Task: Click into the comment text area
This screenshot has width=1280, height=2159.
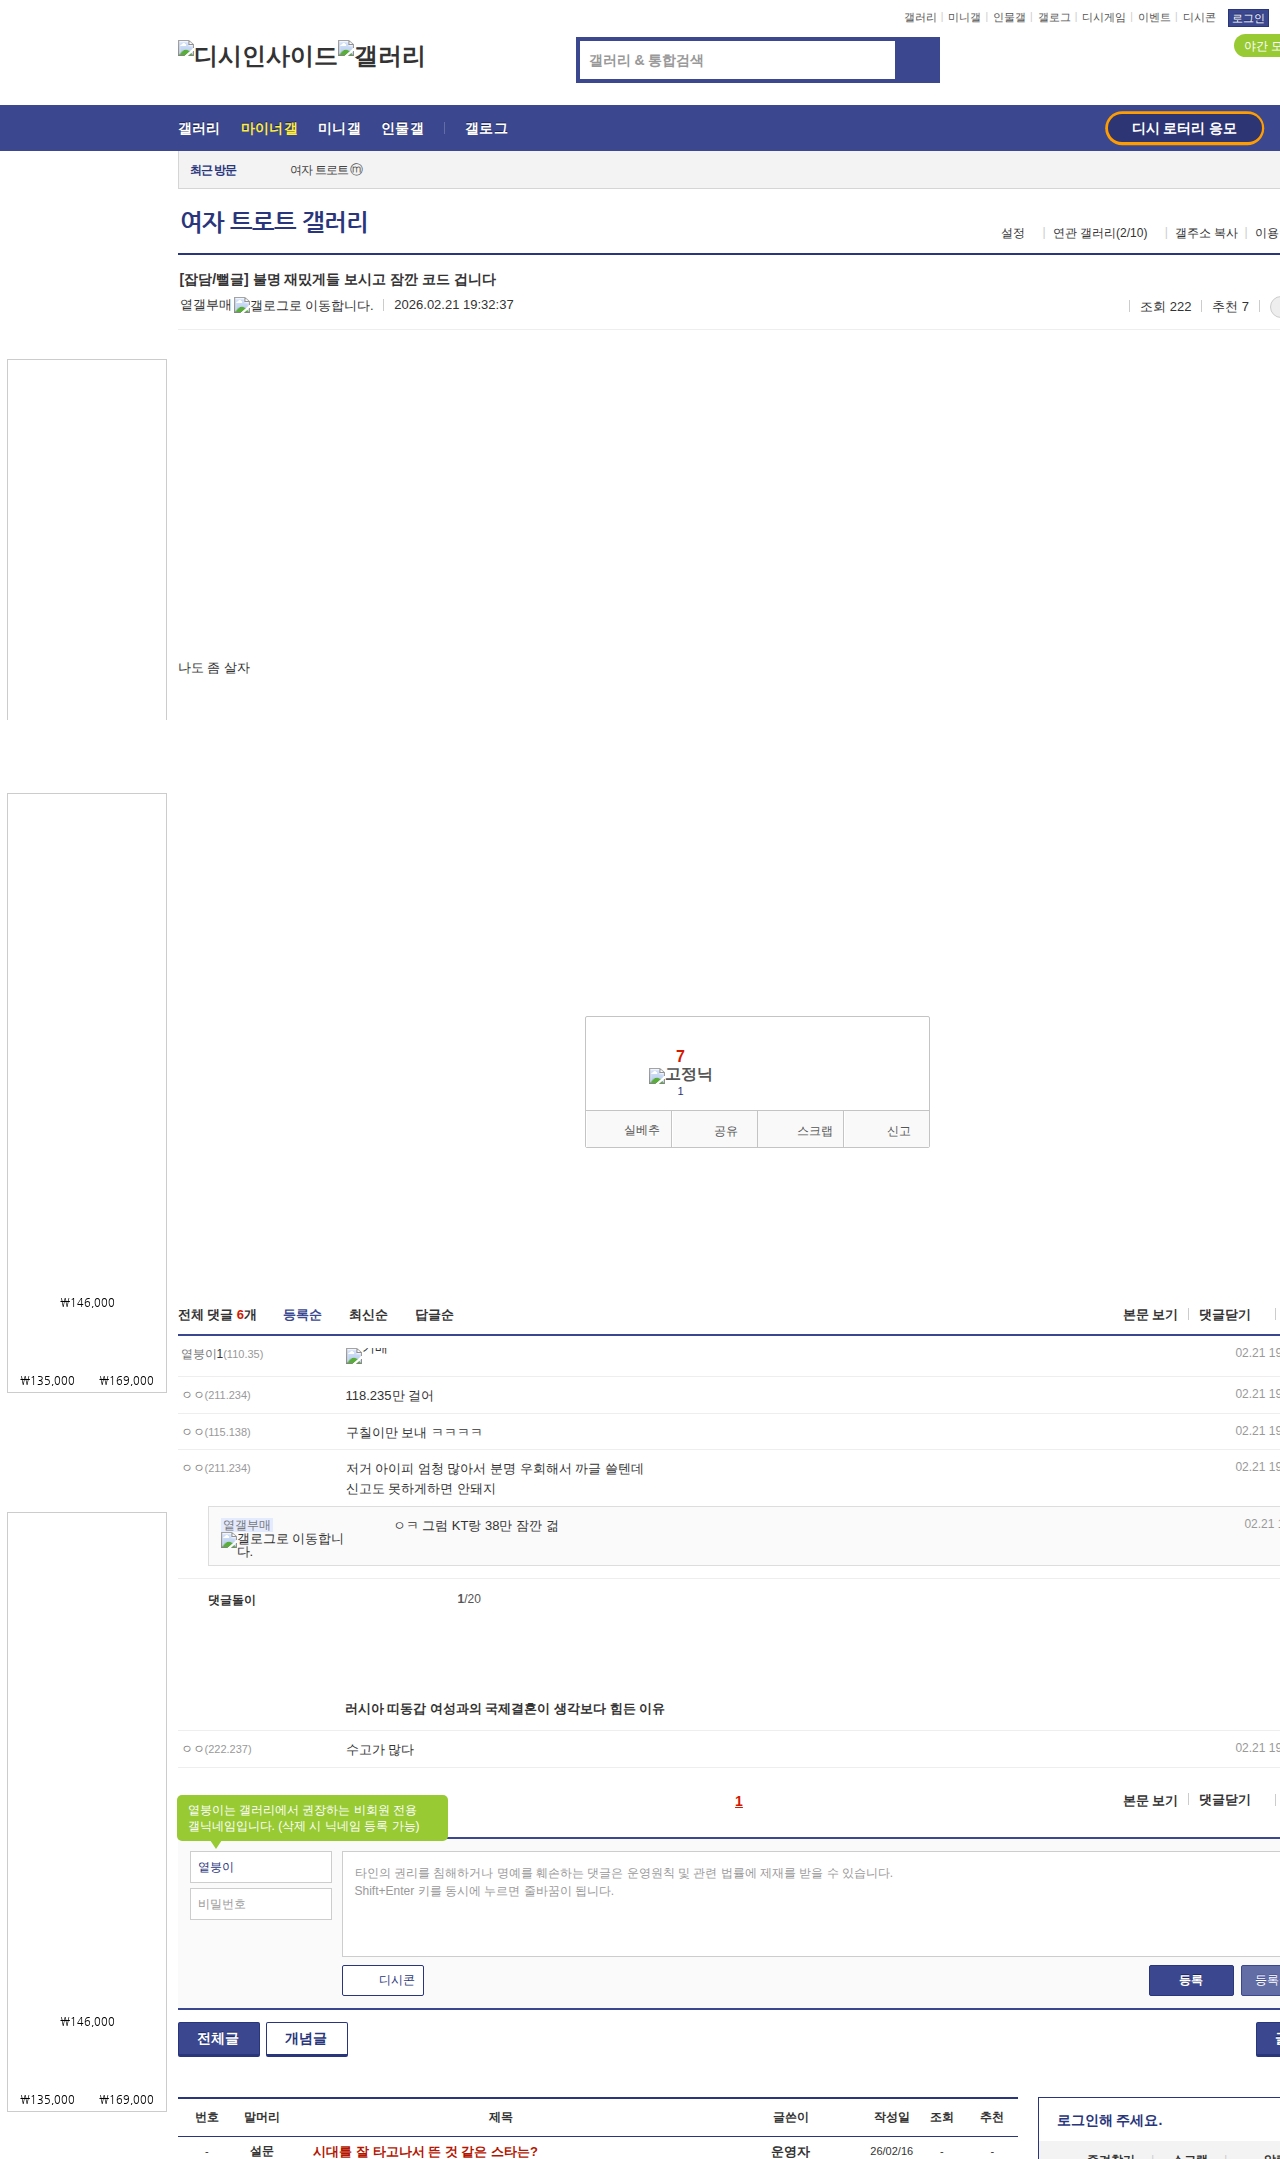Action: tap(811, 1904)
